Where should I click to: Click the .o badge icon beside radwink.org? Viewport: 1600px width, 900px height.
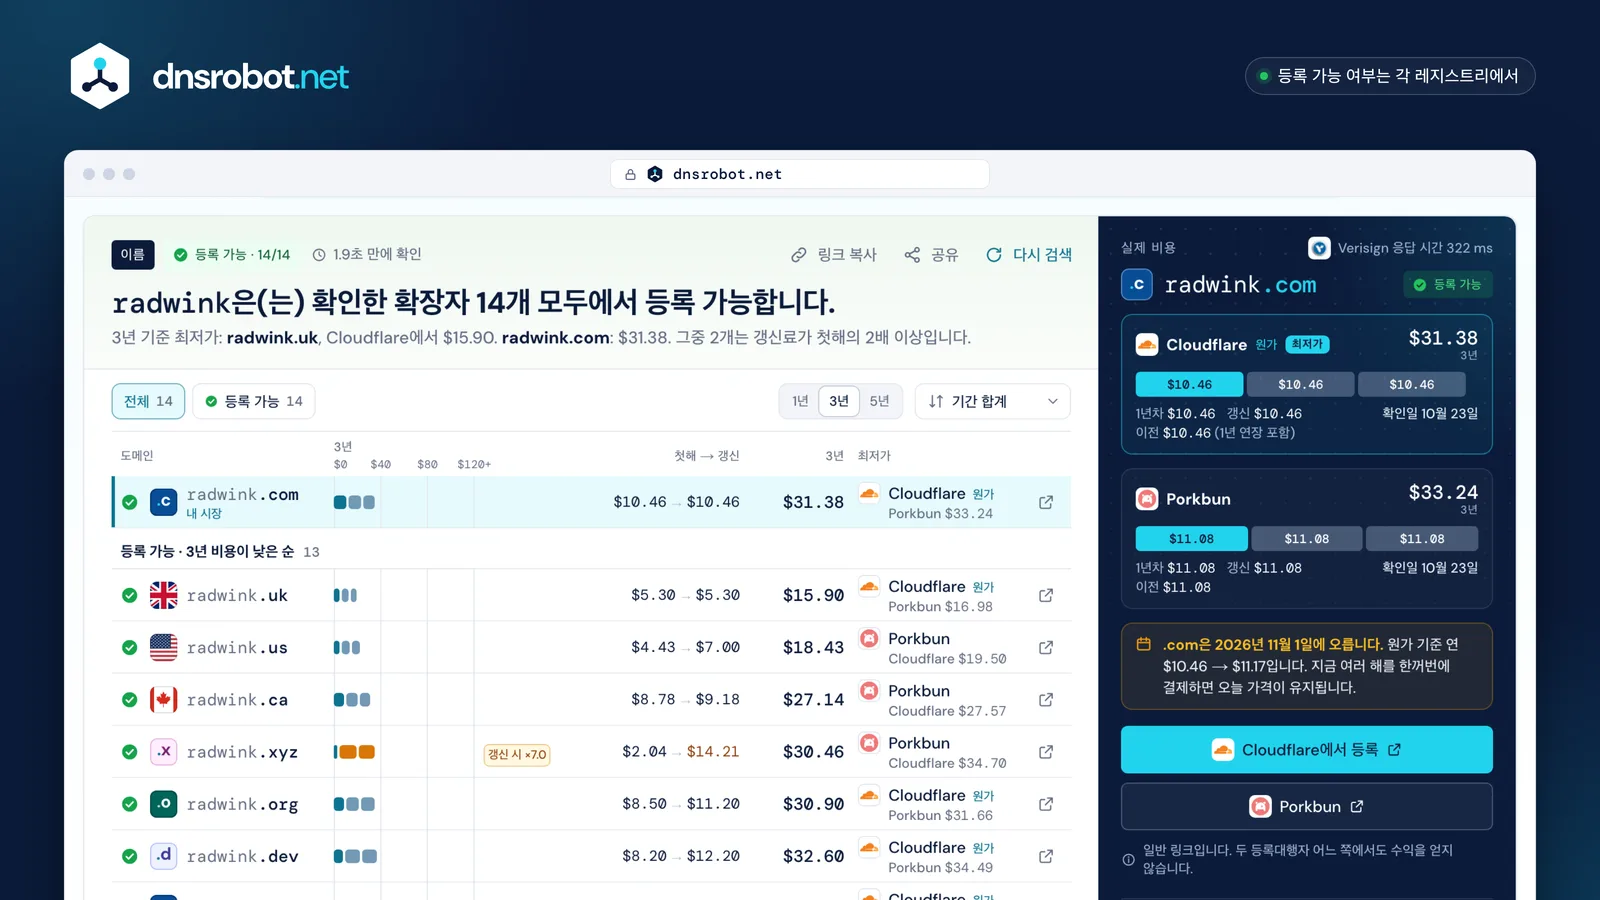tap(164, 804)
